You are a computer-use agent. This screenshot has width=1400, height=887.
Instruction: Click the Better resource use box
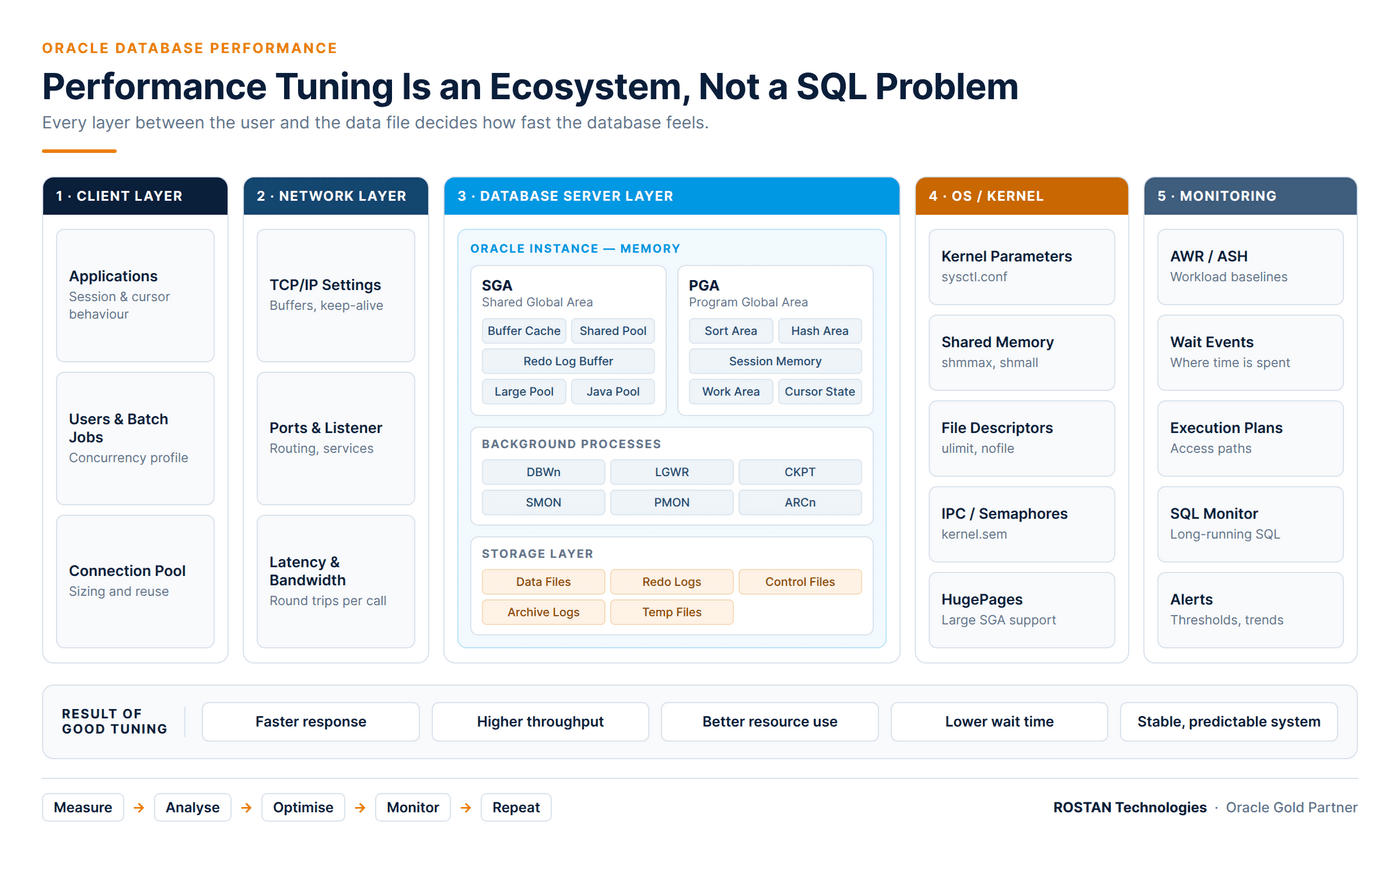coord(770,722)
